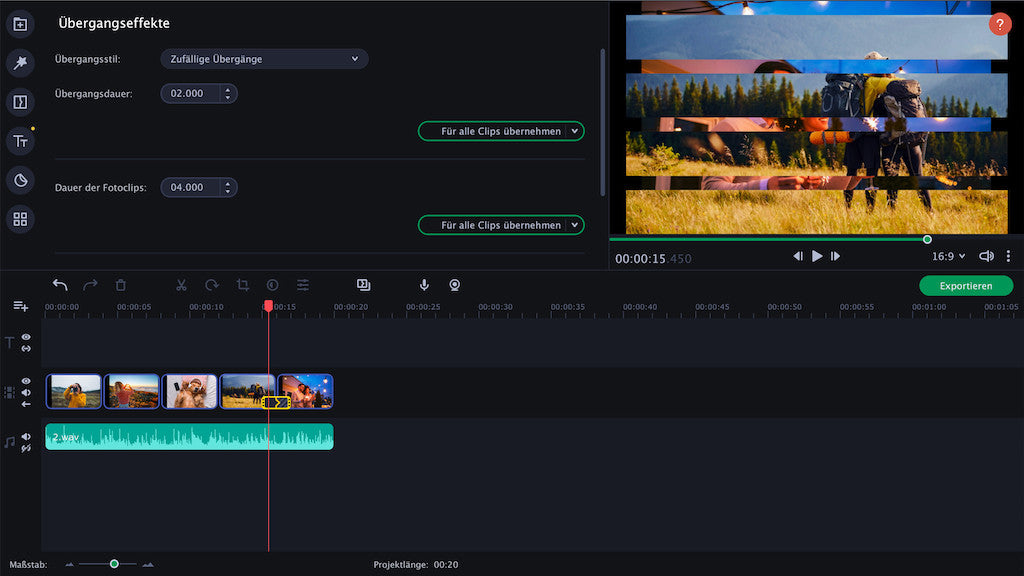Open the clip properties sliders icon

coord(303,285)
